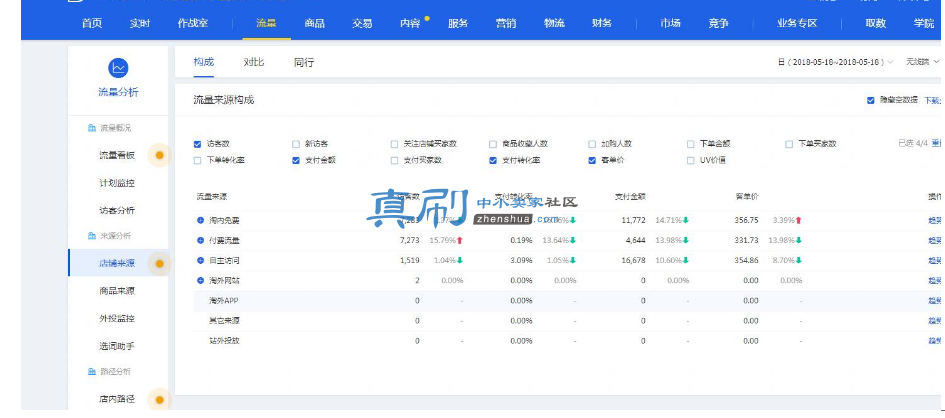This screenshot has height=418, width=945.
Task: Check the 下单金额 option
Action: tap(691, 144)
